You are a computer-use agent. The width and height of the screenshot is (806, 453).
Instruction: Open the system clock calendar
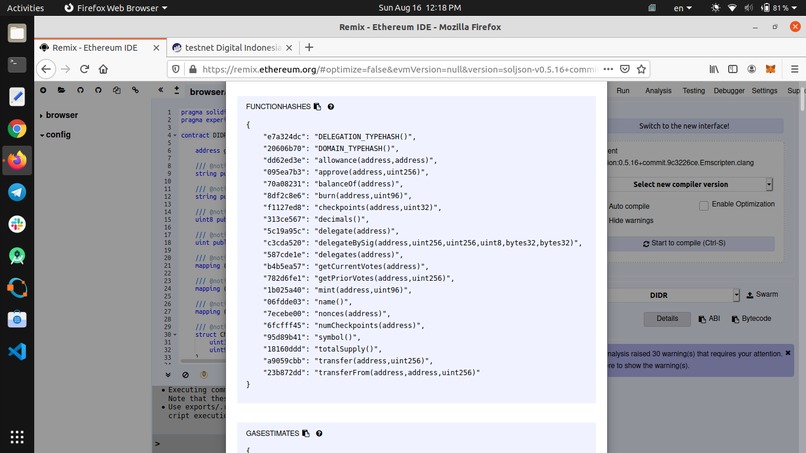(419, 8)
